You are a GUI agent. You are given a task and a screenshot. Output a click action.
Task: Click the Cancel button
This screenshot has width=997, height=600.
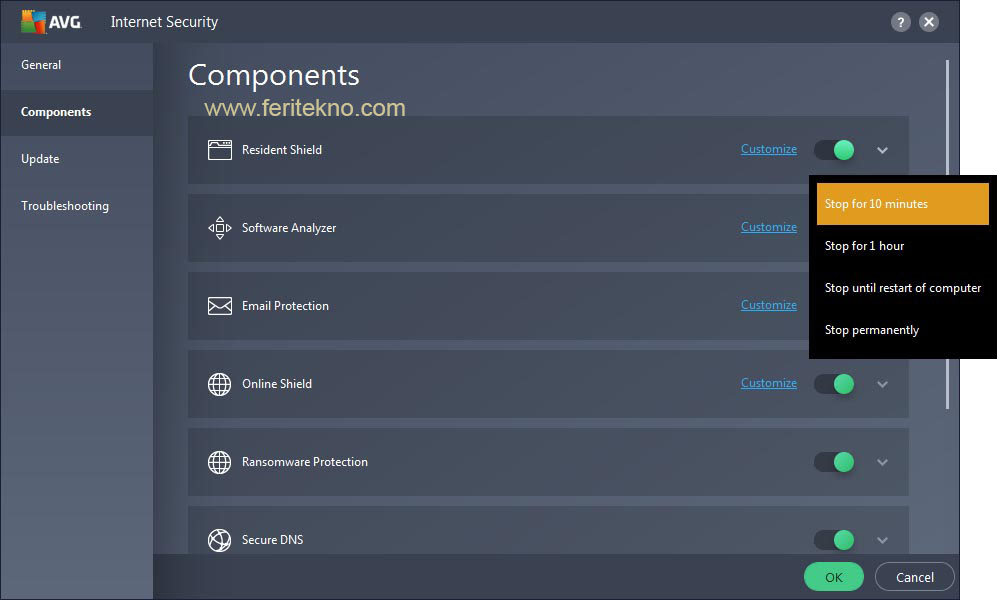point(914,577)
